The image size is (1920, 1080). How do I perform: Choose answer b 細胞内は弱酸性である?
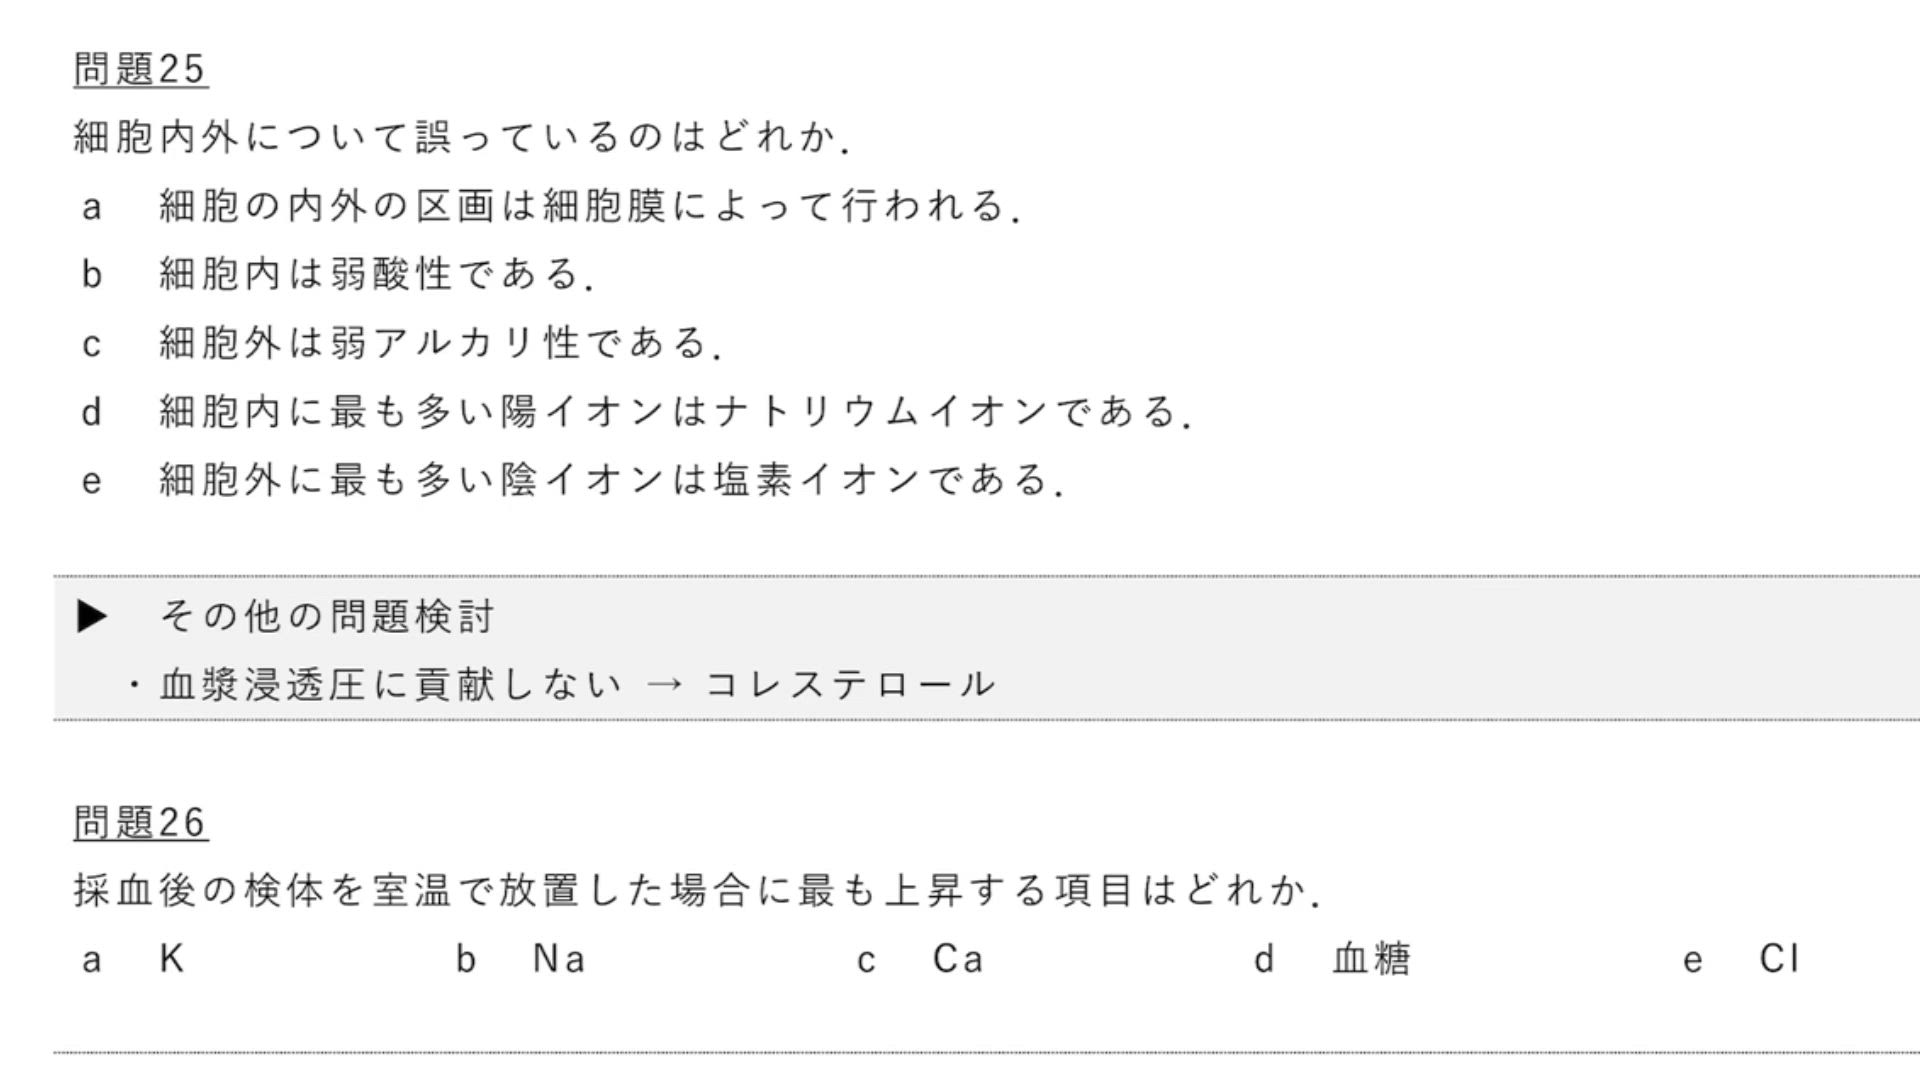coord(376,274)
